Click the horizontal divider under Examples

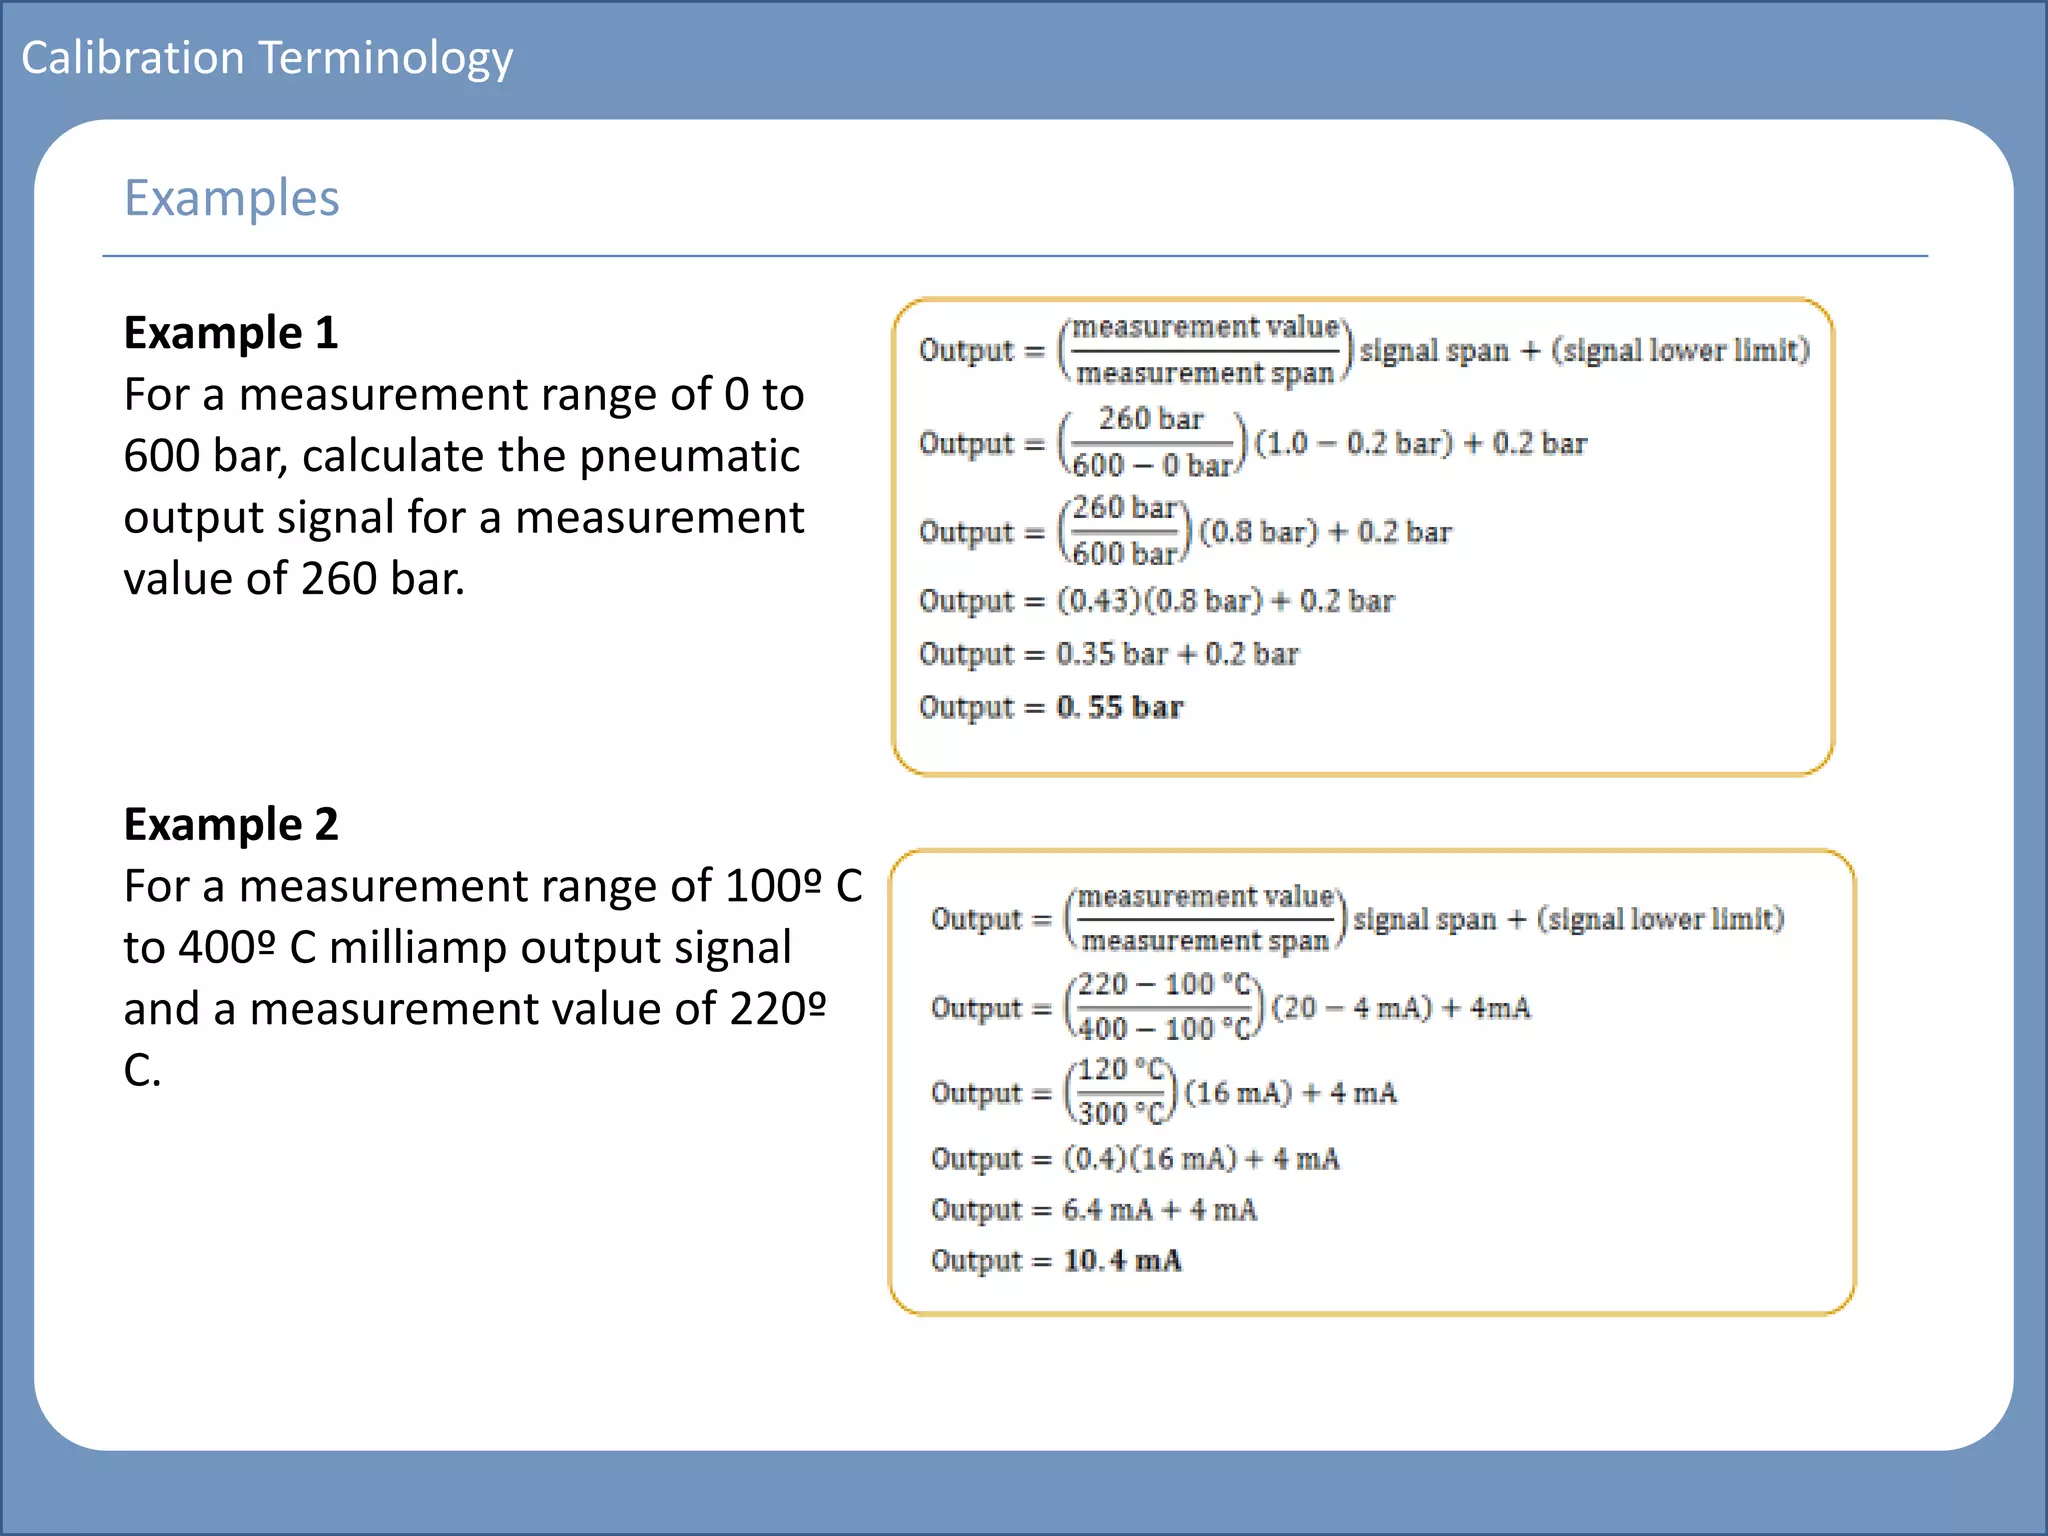click(x=1014, y=256)
